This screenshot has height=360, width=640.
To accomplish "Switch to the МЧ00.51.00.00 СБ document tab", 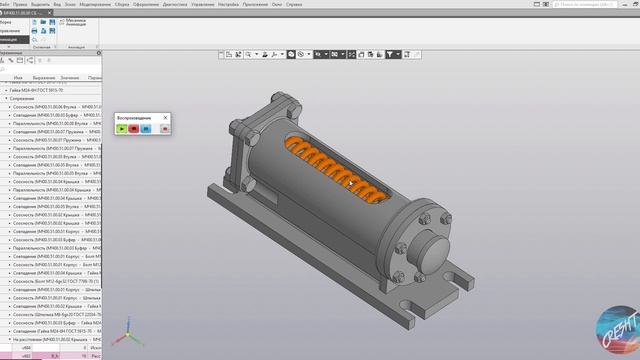I will [x=22, y=13].
